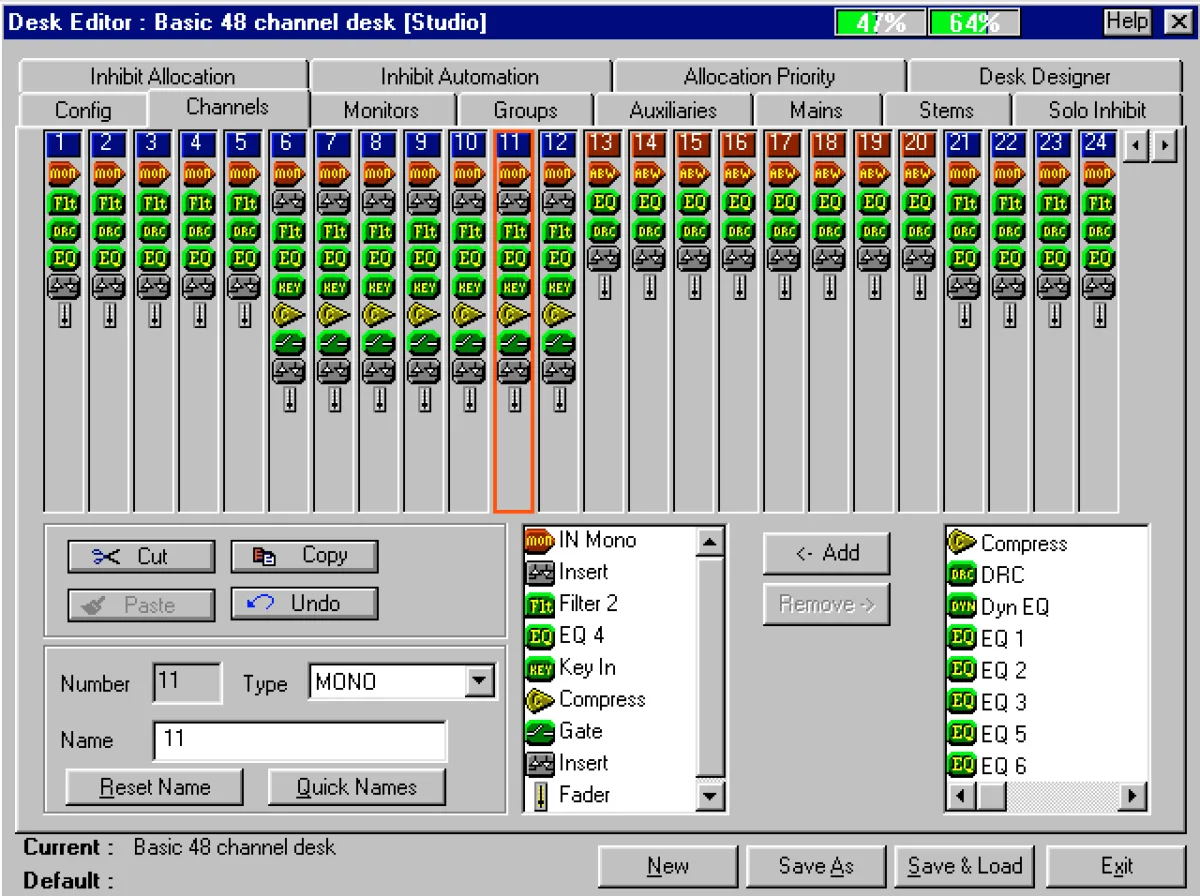Image resolution: width=1200 pixels, height=896 pixels.
Task: Click the Exit button
Action: (x=1116, y=866)
